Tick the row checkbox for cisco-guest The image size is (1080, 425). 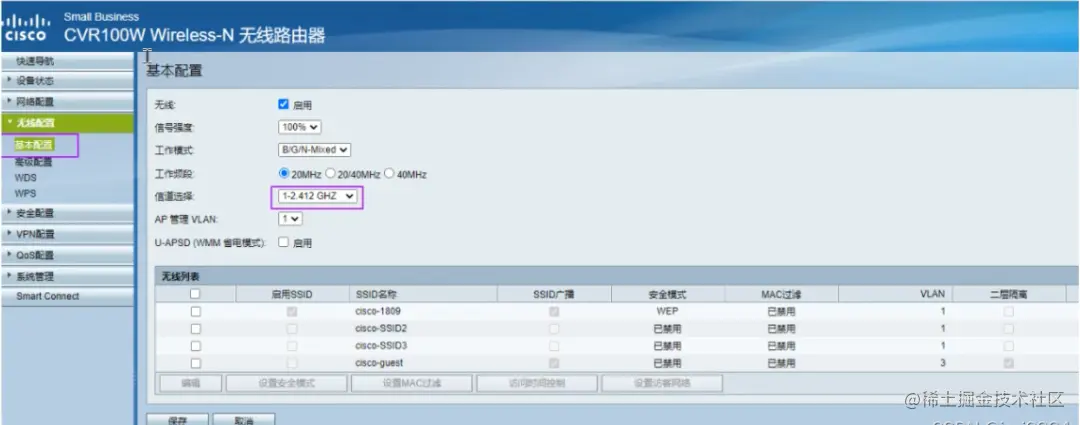coord(196,363)
